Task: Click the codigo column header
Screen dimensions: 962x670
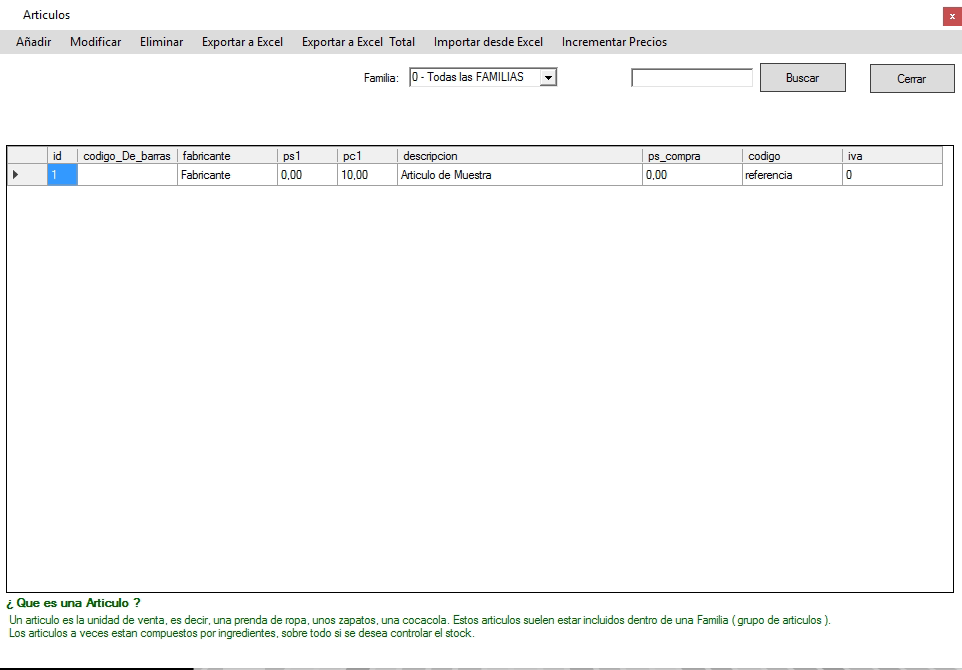Action: tap(793, 156)
